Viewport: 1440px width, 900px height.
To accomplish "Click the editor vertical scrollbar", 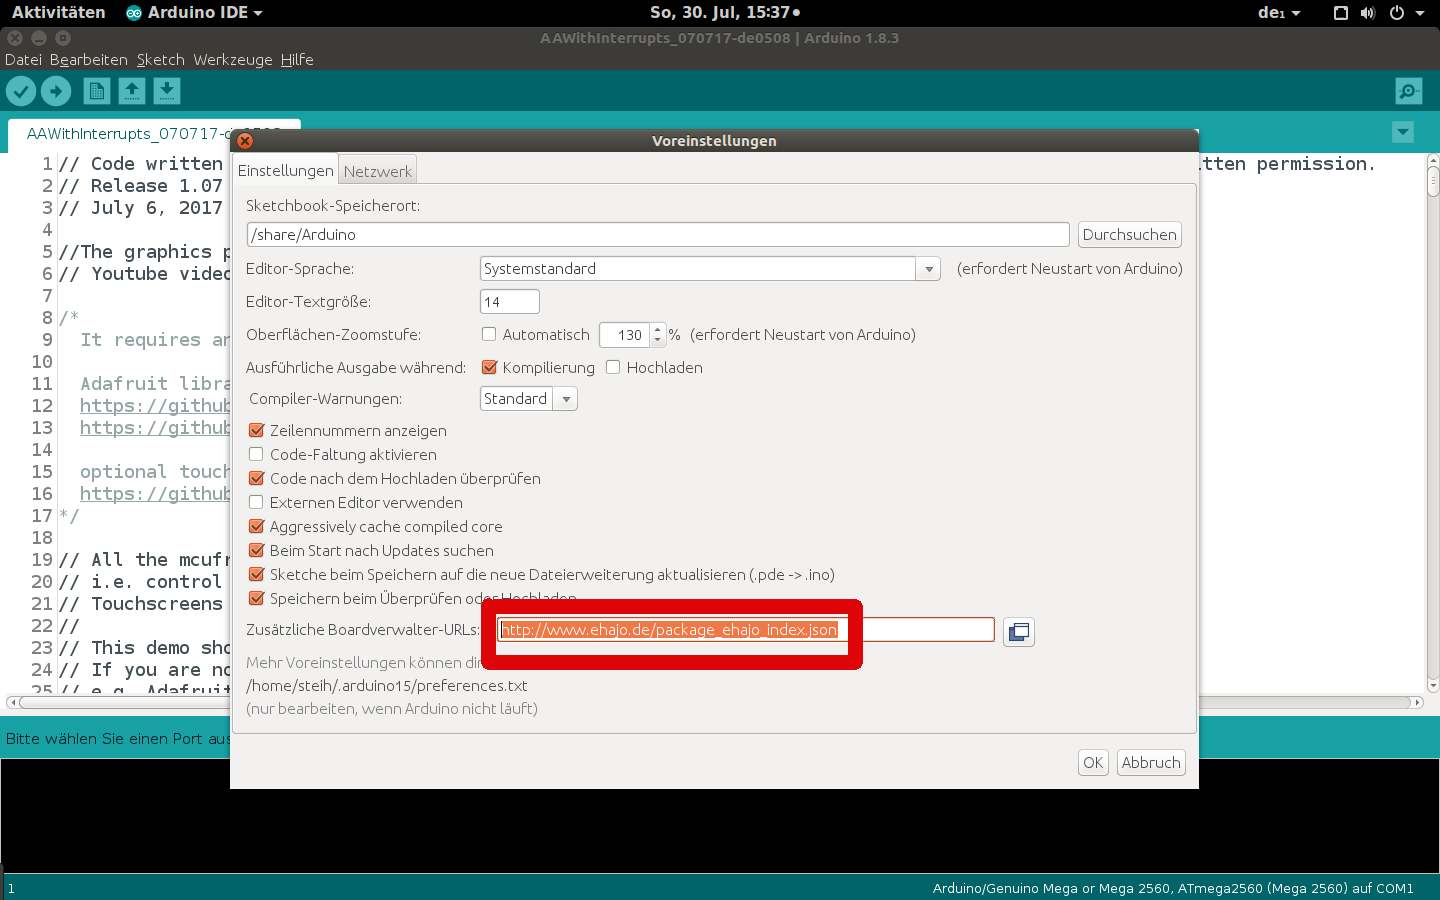I will click(1433, 423).
